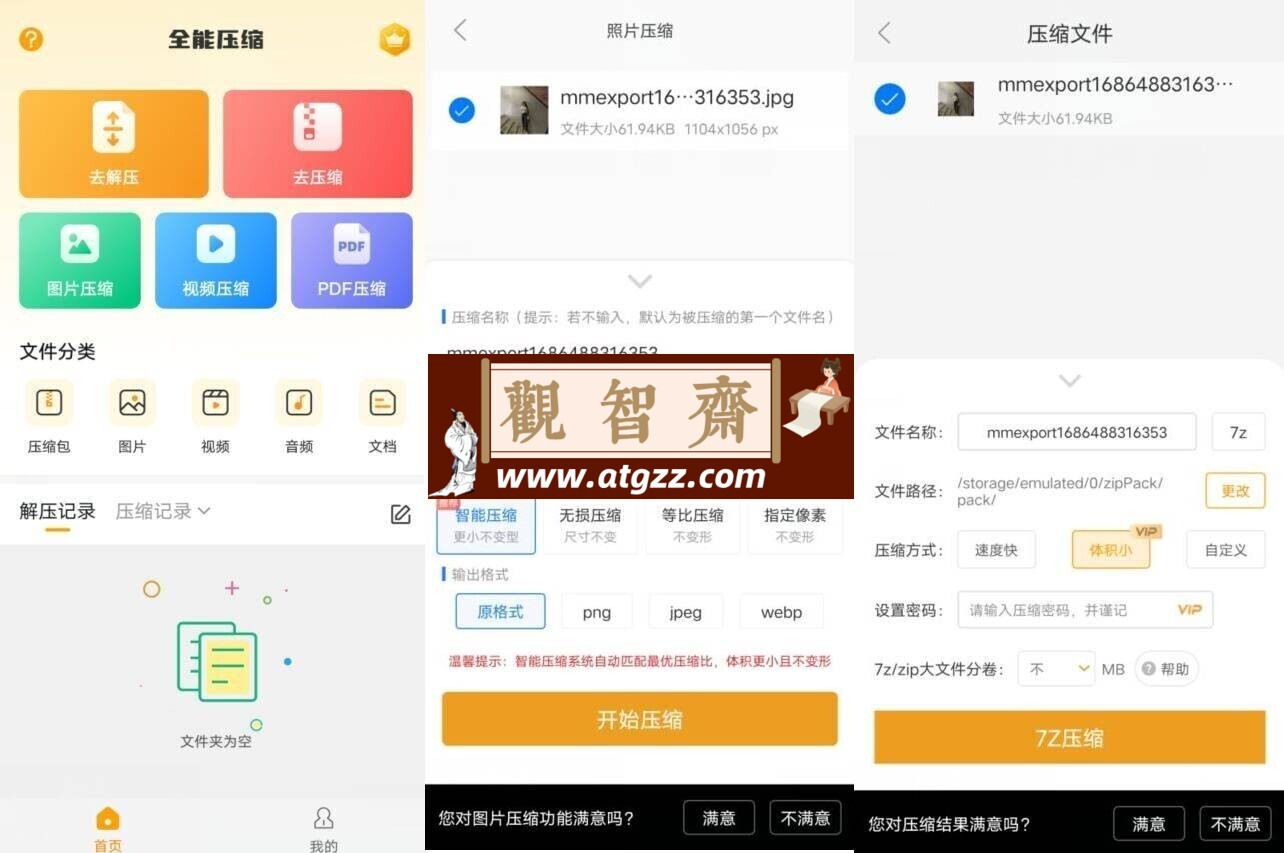Choose 指定像素 compression mode
This screenshot has width=1284, height=853.
[795, 525]
